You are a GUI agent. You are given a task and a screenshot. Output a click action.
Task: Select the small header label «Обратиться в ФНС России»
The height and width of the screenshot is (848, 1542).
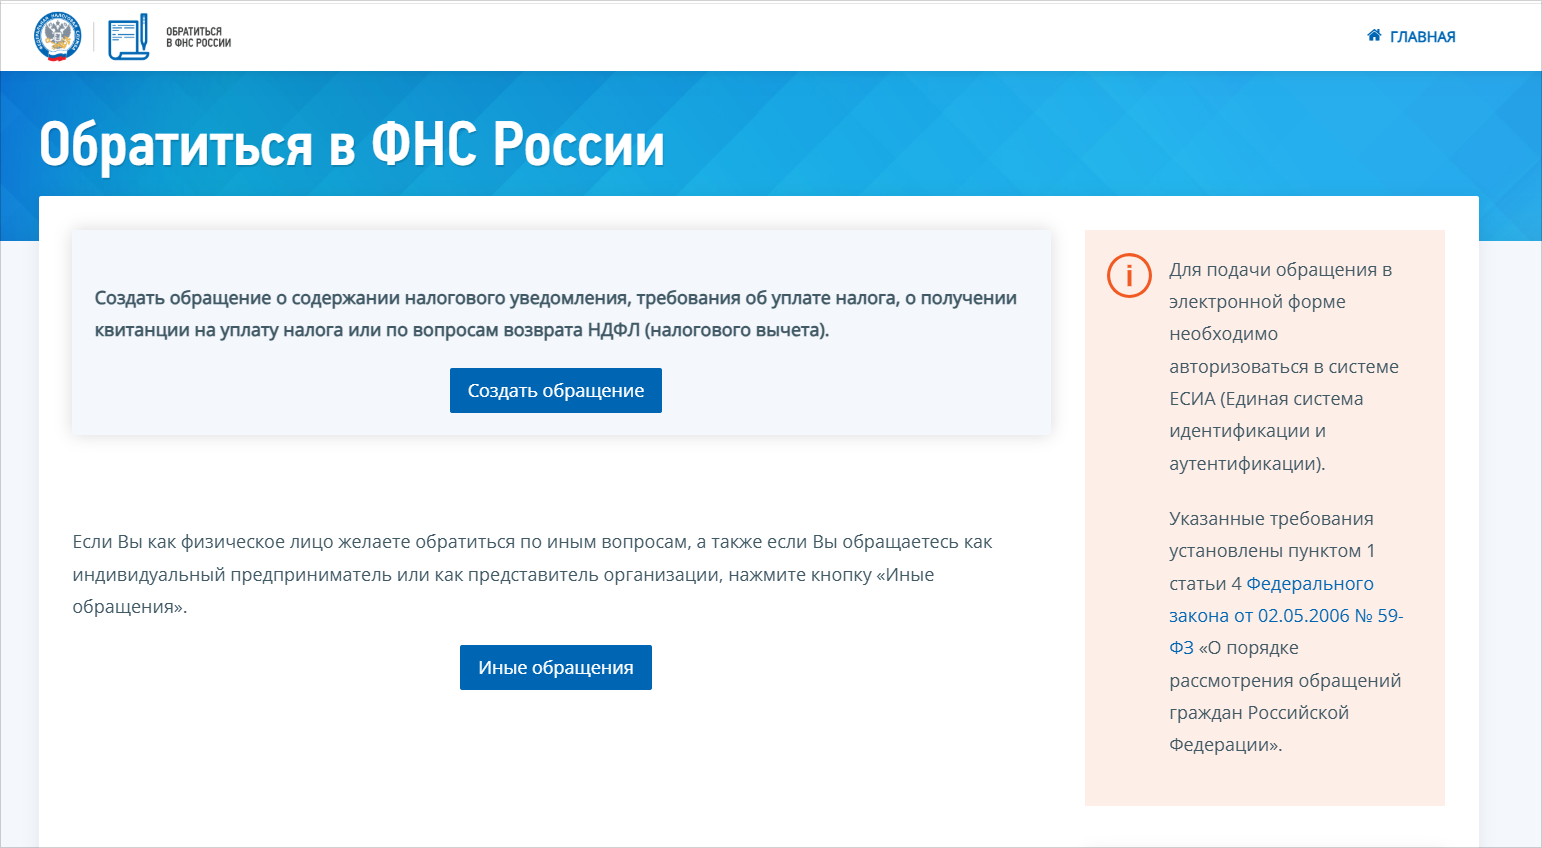pos(198,37)
